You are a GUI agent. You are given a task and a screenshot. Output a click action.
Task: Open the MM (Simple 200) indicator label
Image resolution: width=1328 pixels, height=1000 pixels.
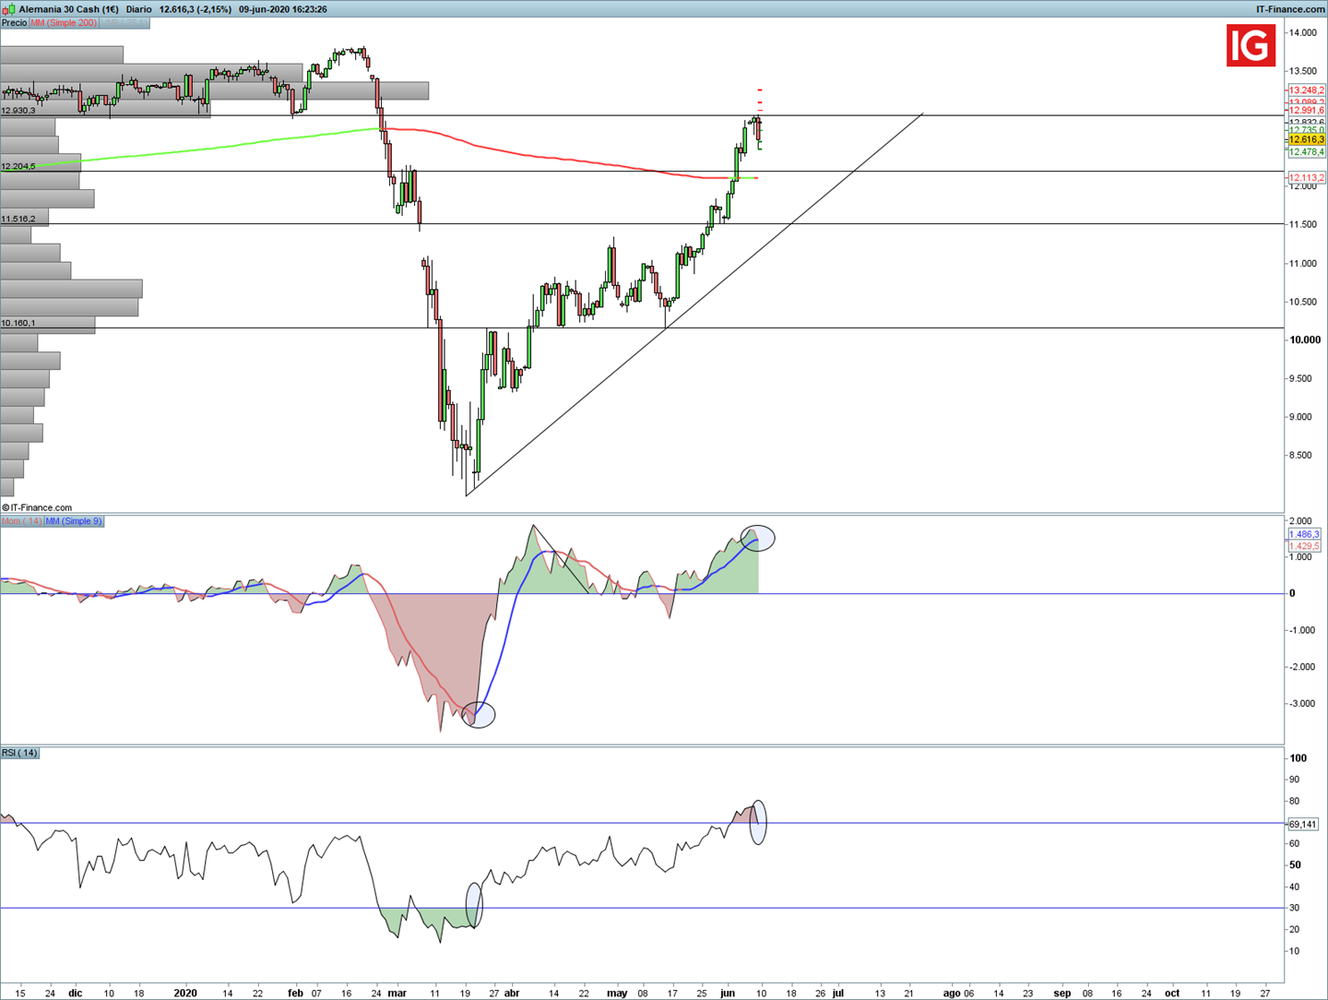(65, 22)
